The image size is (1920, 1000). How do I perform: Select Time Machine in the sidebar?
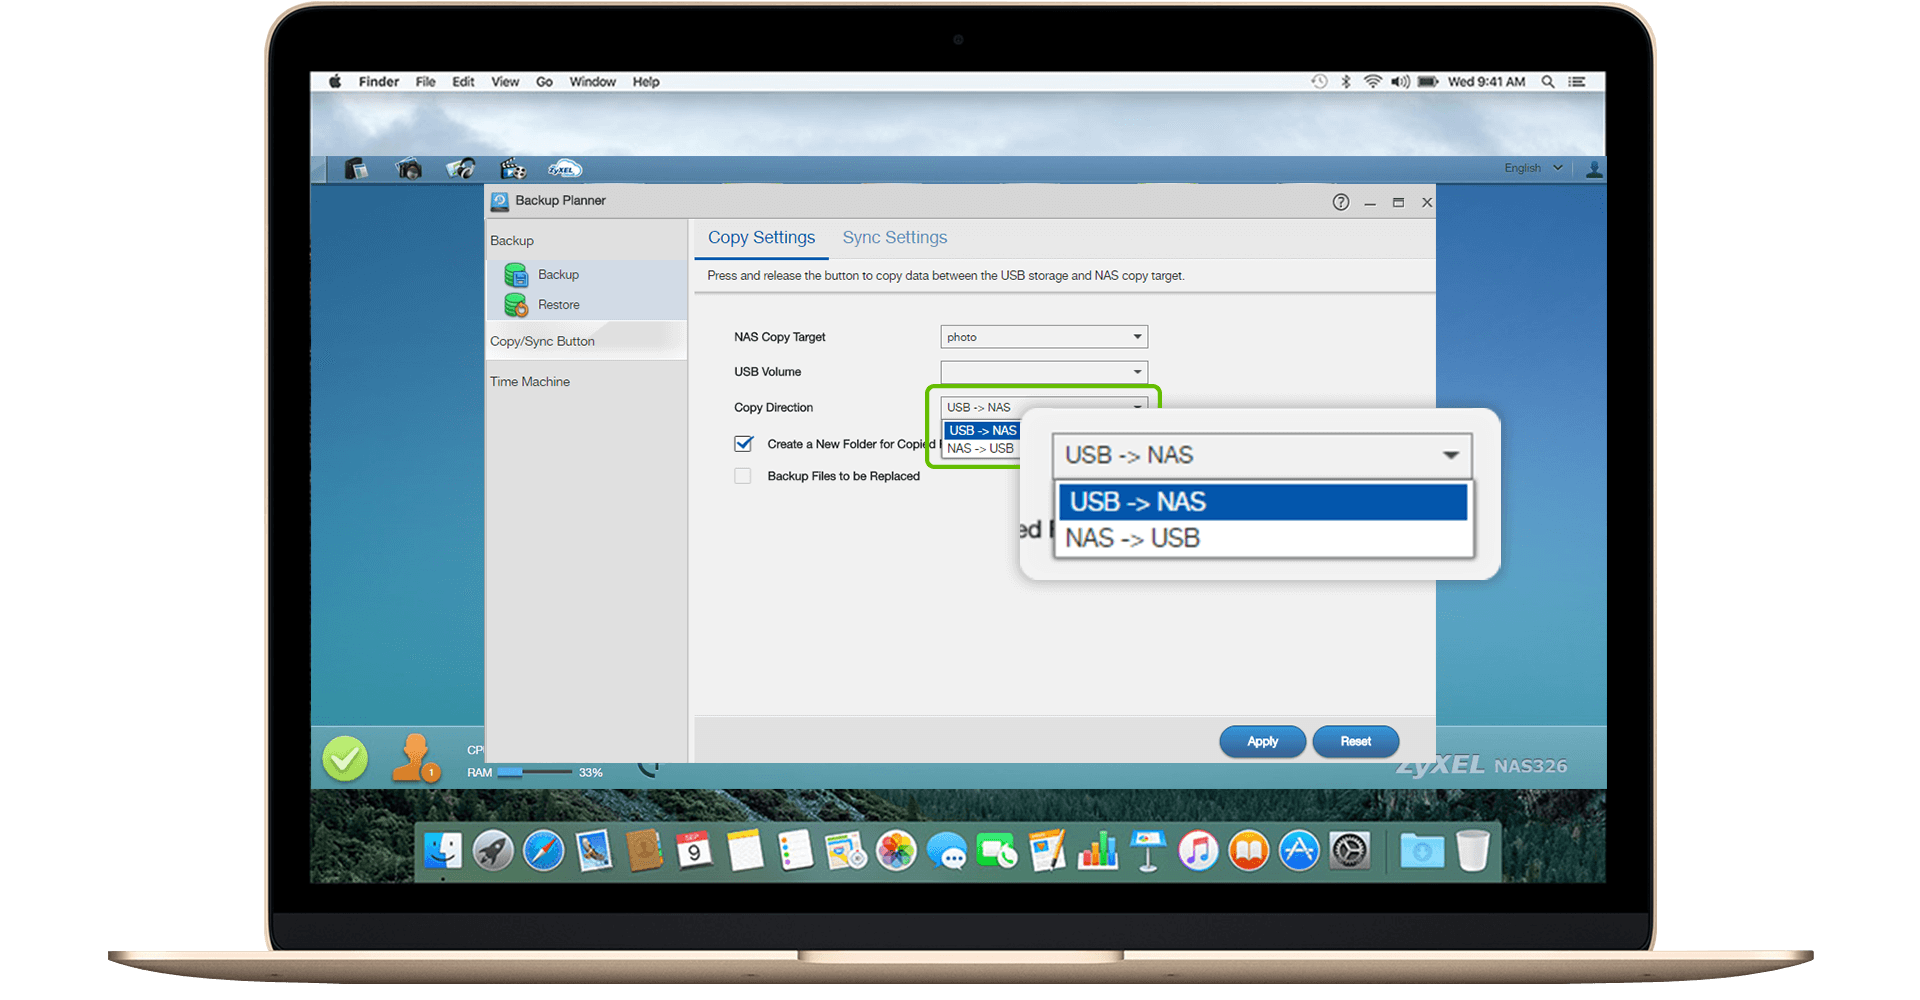[x=530, y=382]
